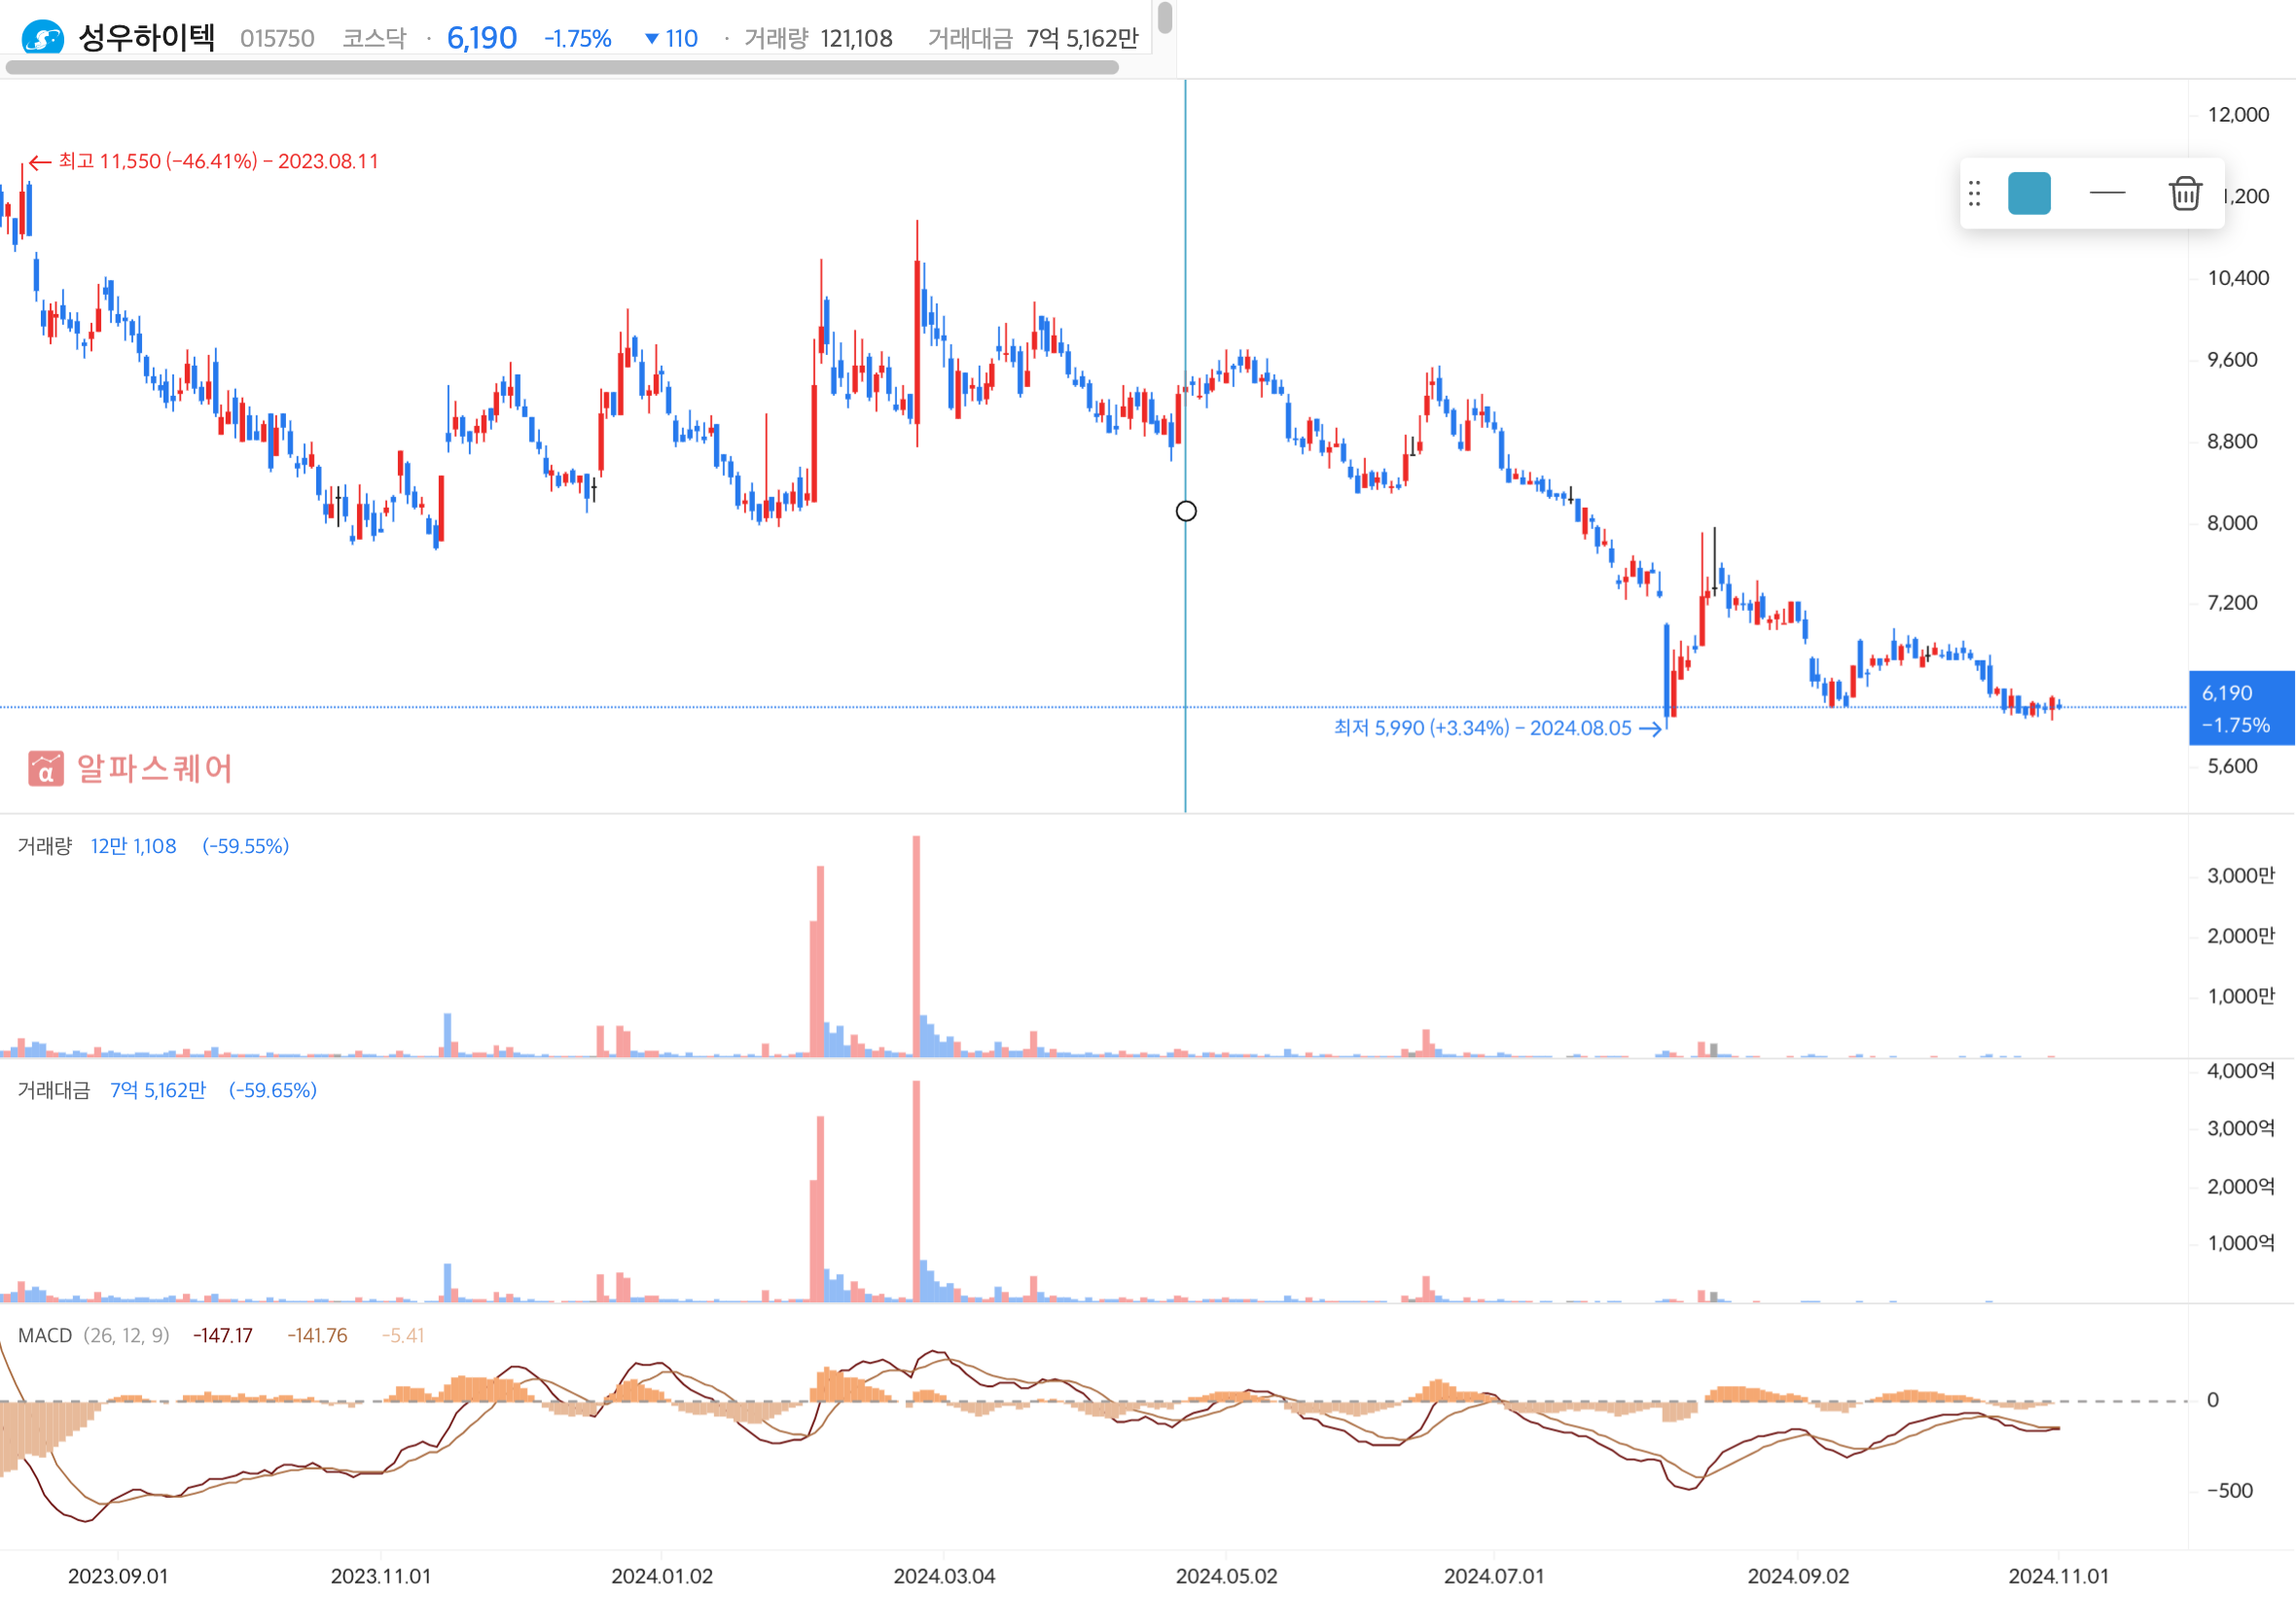This screenshot has height=1599, width=2296.
Task: Click trading value change (-59.65%)
Action: pos(272,1090)
